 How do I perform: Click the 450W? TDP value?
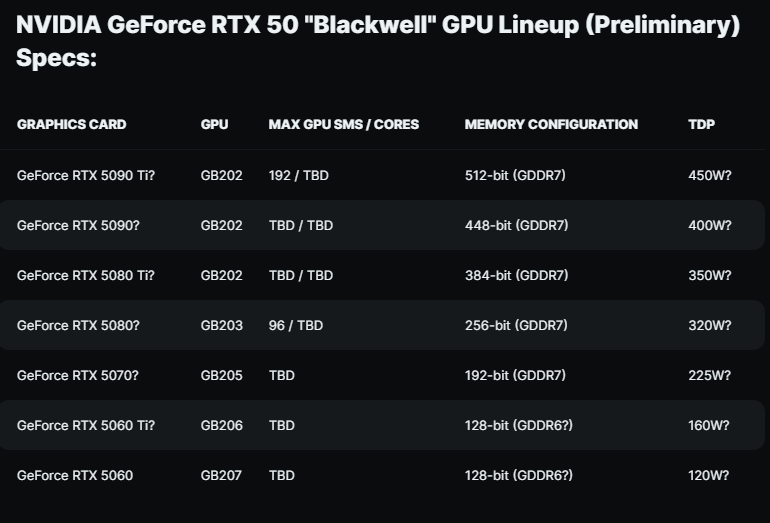710,175
